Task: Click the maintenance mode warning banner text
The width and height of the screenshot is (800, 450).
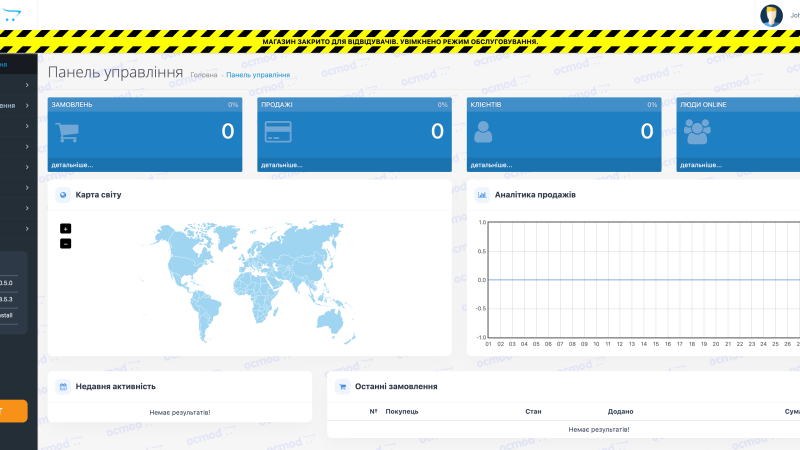Action: pos(400,42)
